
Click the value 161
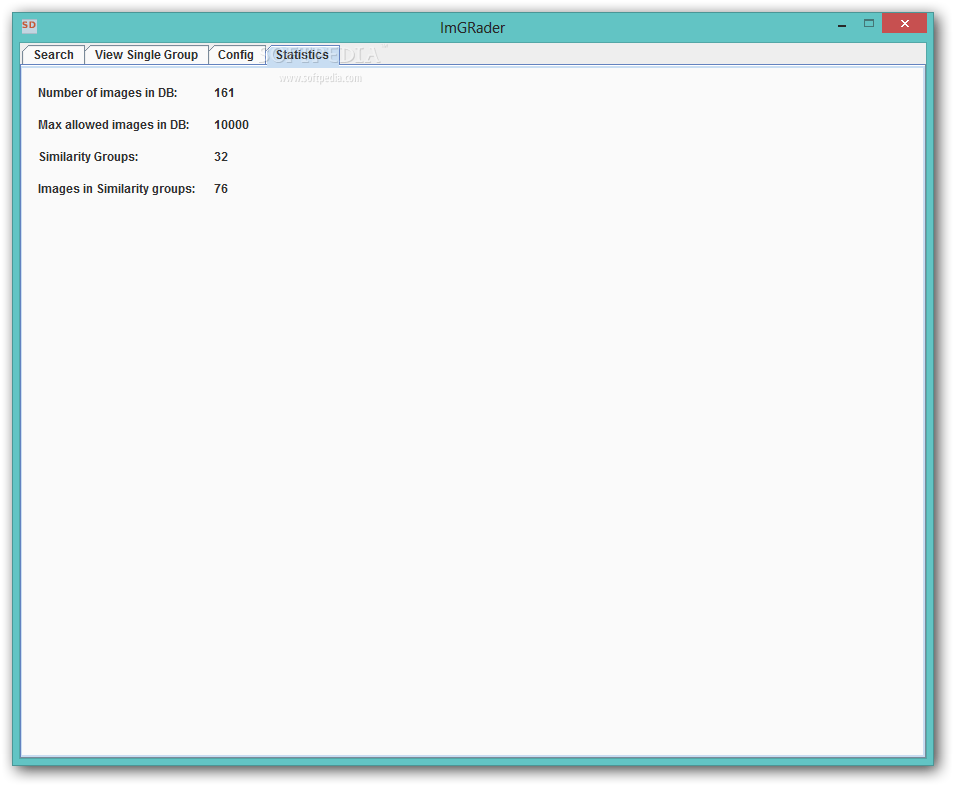tap(224, 93)
